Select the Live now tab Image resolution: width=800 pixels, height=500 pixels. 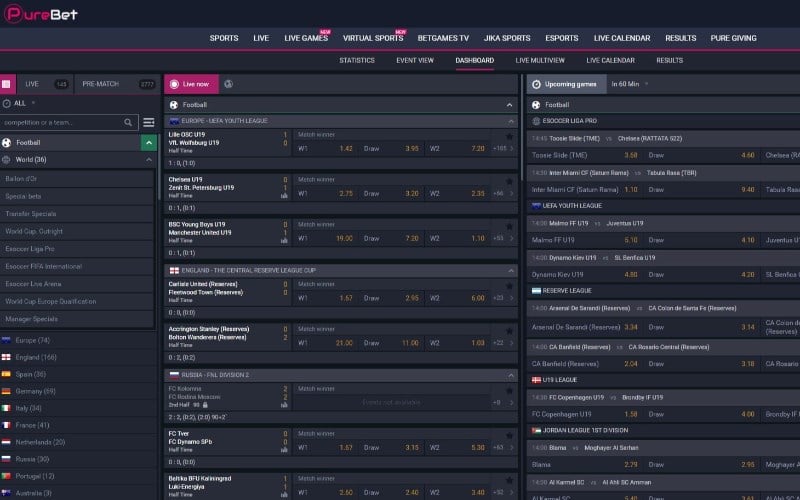(x=191, y=84)
